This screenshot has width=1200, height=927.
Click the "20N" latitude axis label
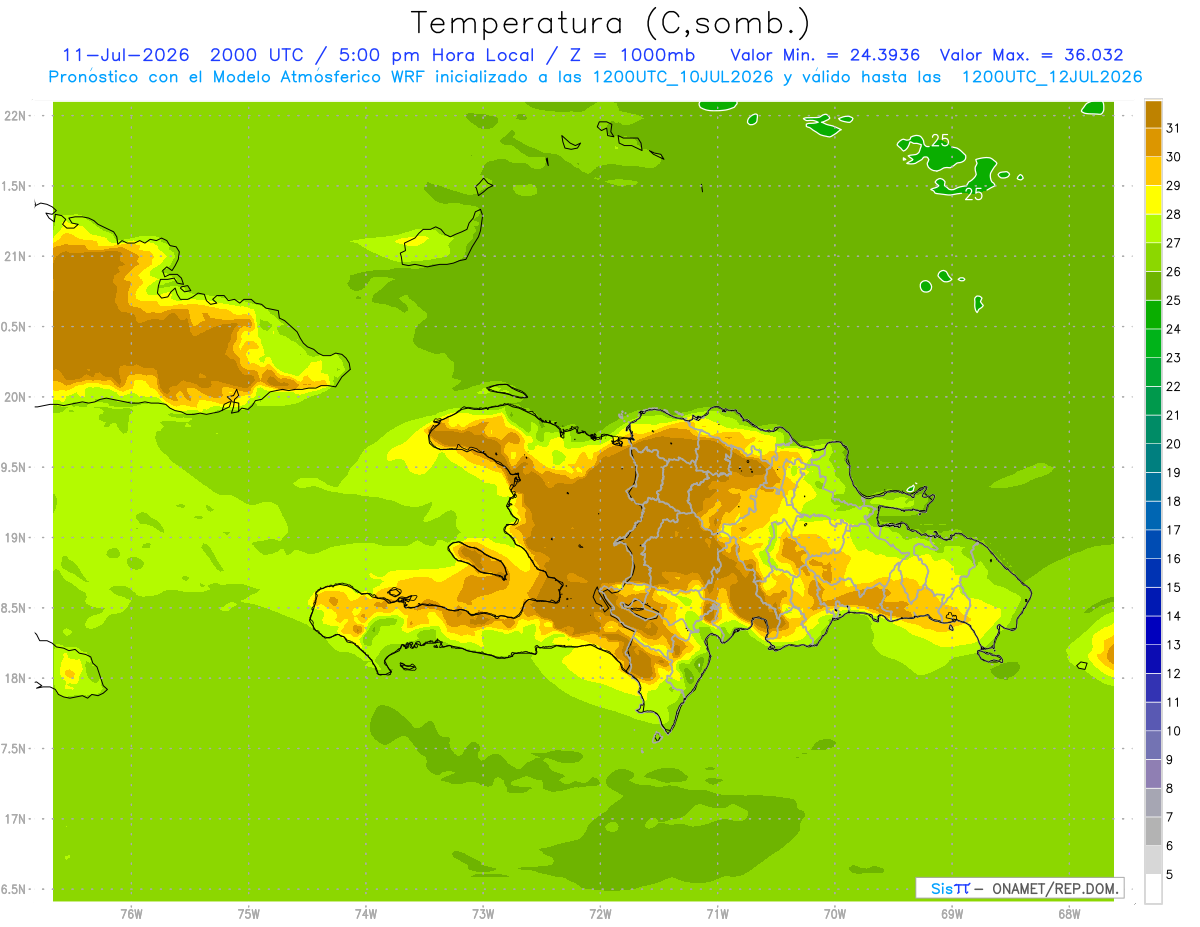[x=14, y=397]
